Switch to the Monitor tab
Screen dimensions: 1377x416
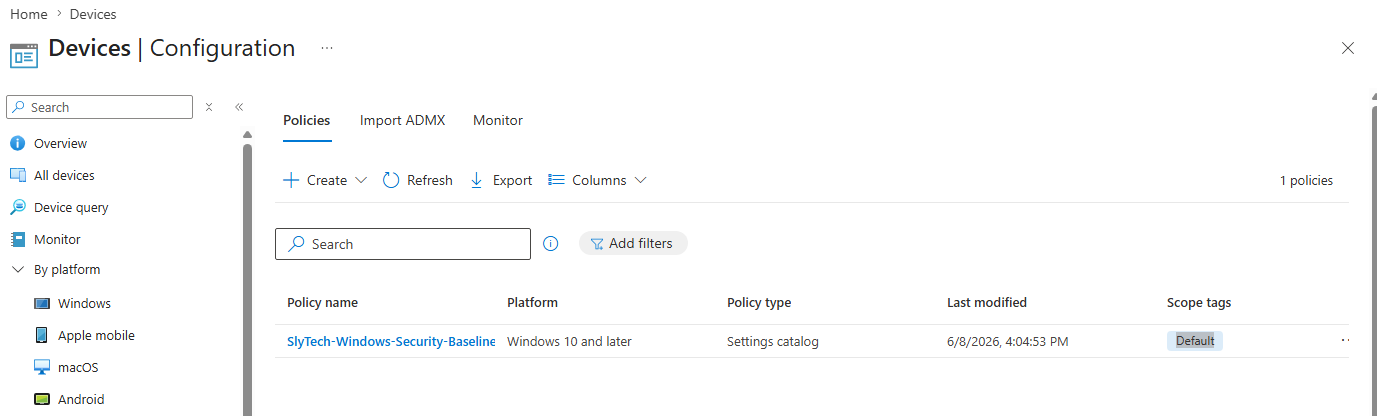(x=498, y=120)
